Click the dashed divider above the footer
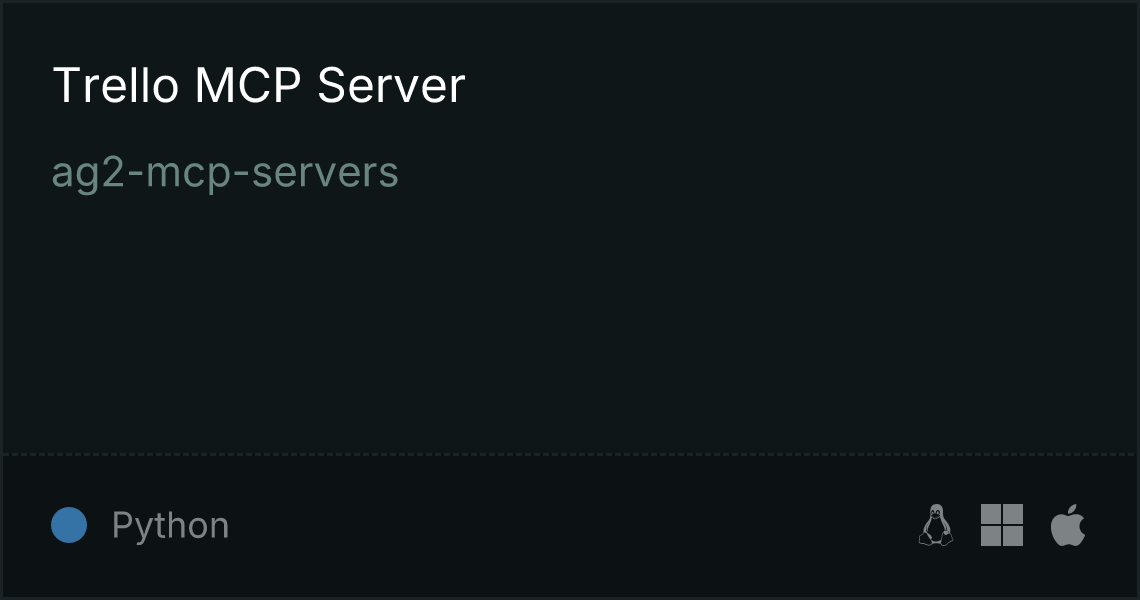This screenshot has width=1140, height=600. 570,455
